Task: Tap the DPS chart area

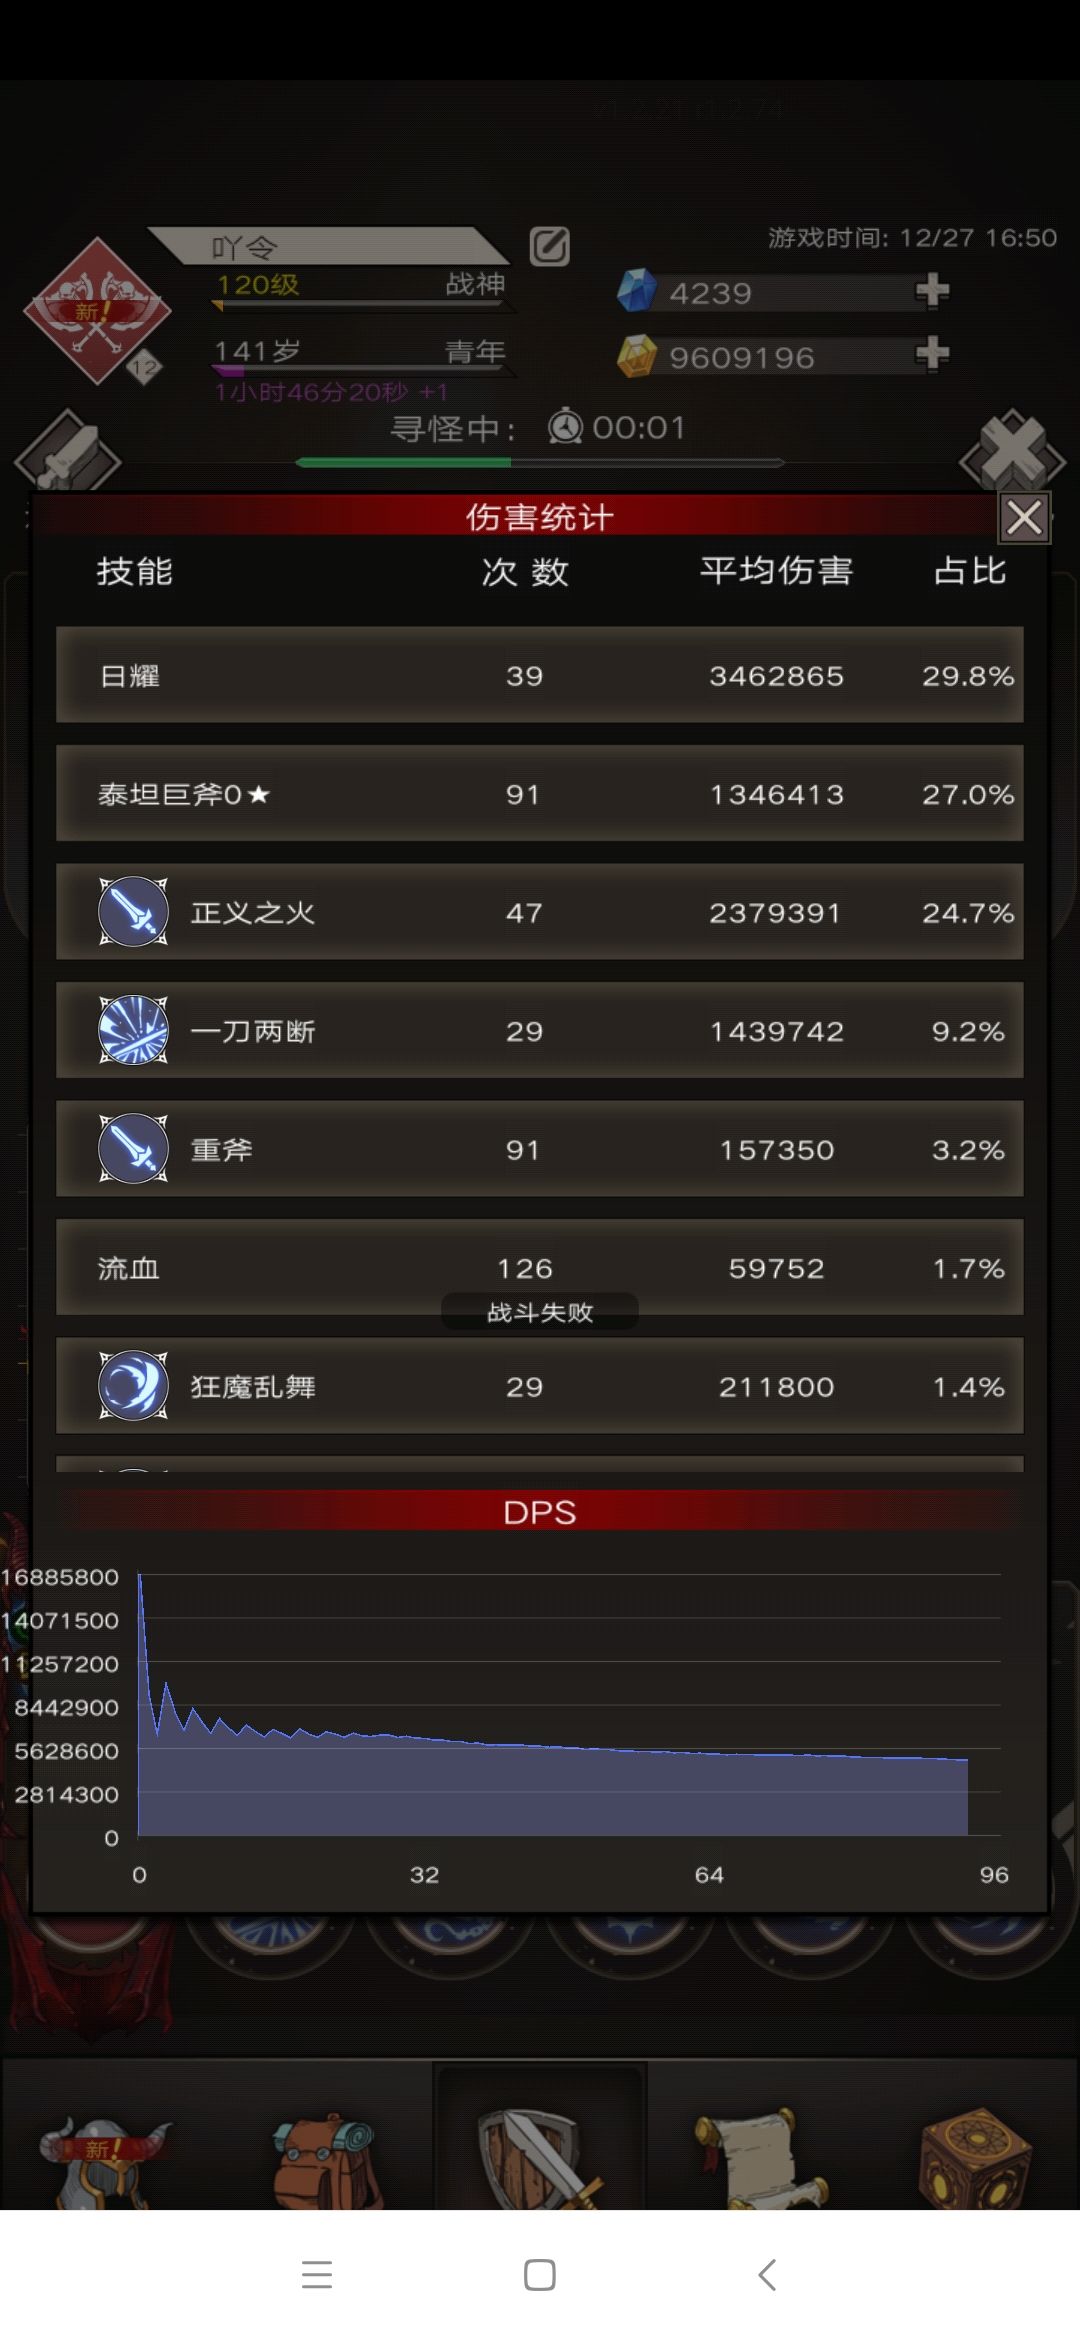Action: click(569, 1705)
